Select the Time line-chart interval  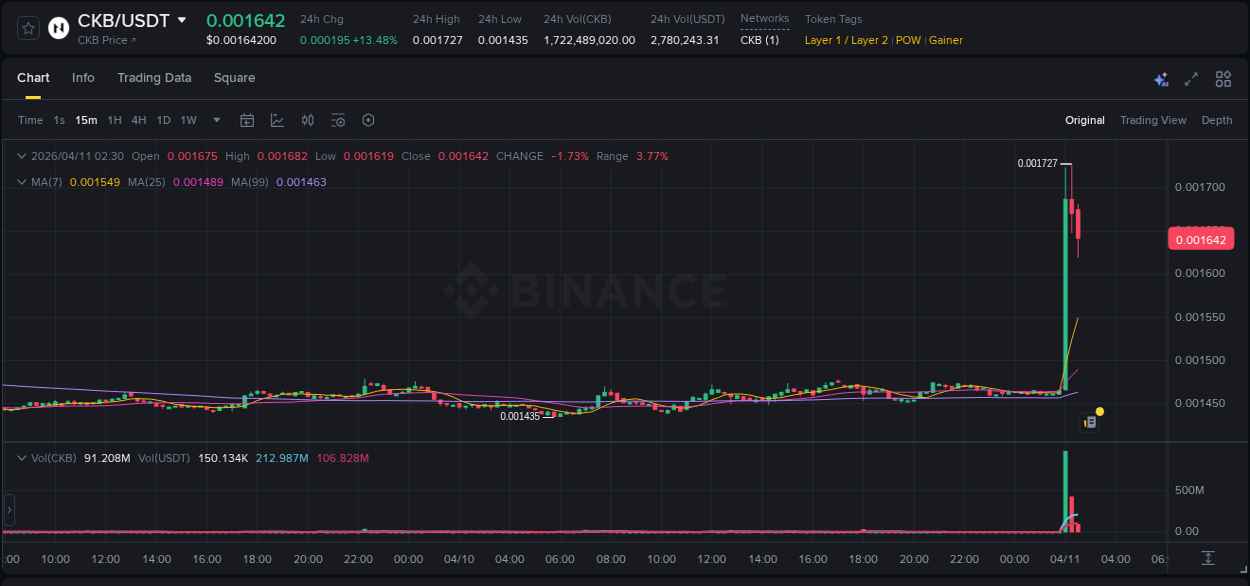point(30,120)
